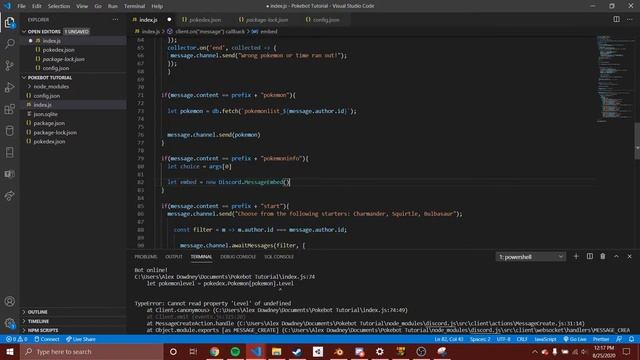Open Spotify from the taskbar
The height and width of the screenshot is (360, 640).
tap(235, 351)
